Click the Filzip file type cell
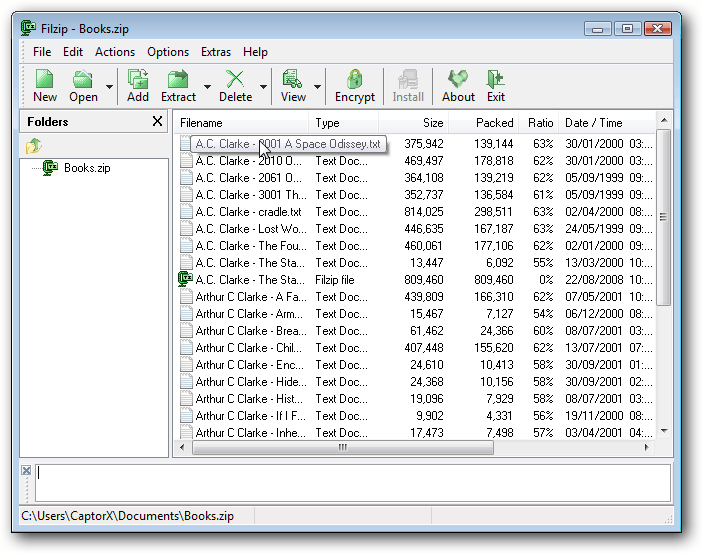Screen dimensions: 702x553 pos(334,280)
